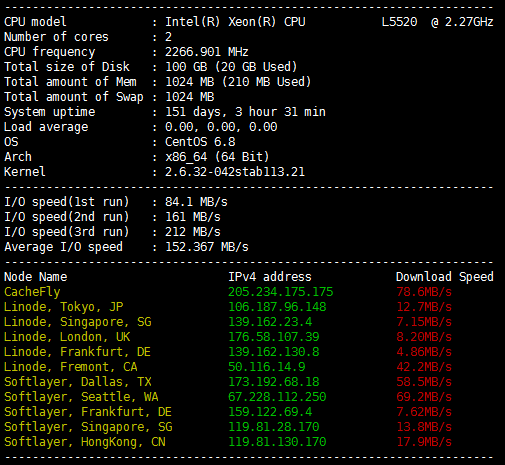Click the CPU model text line
The image size is (505, 465).
248,22
